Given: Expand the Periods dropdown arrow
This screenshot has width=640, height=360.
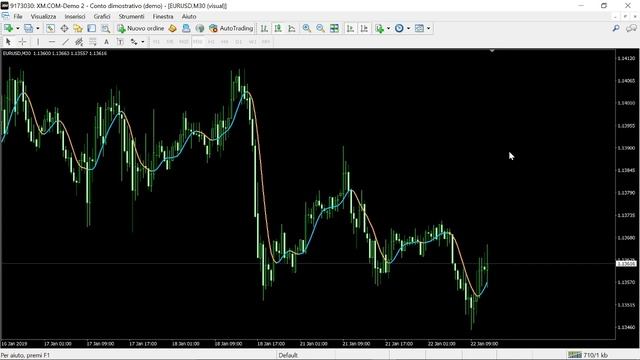Looking at the screenshot, I should click(408, 28).
